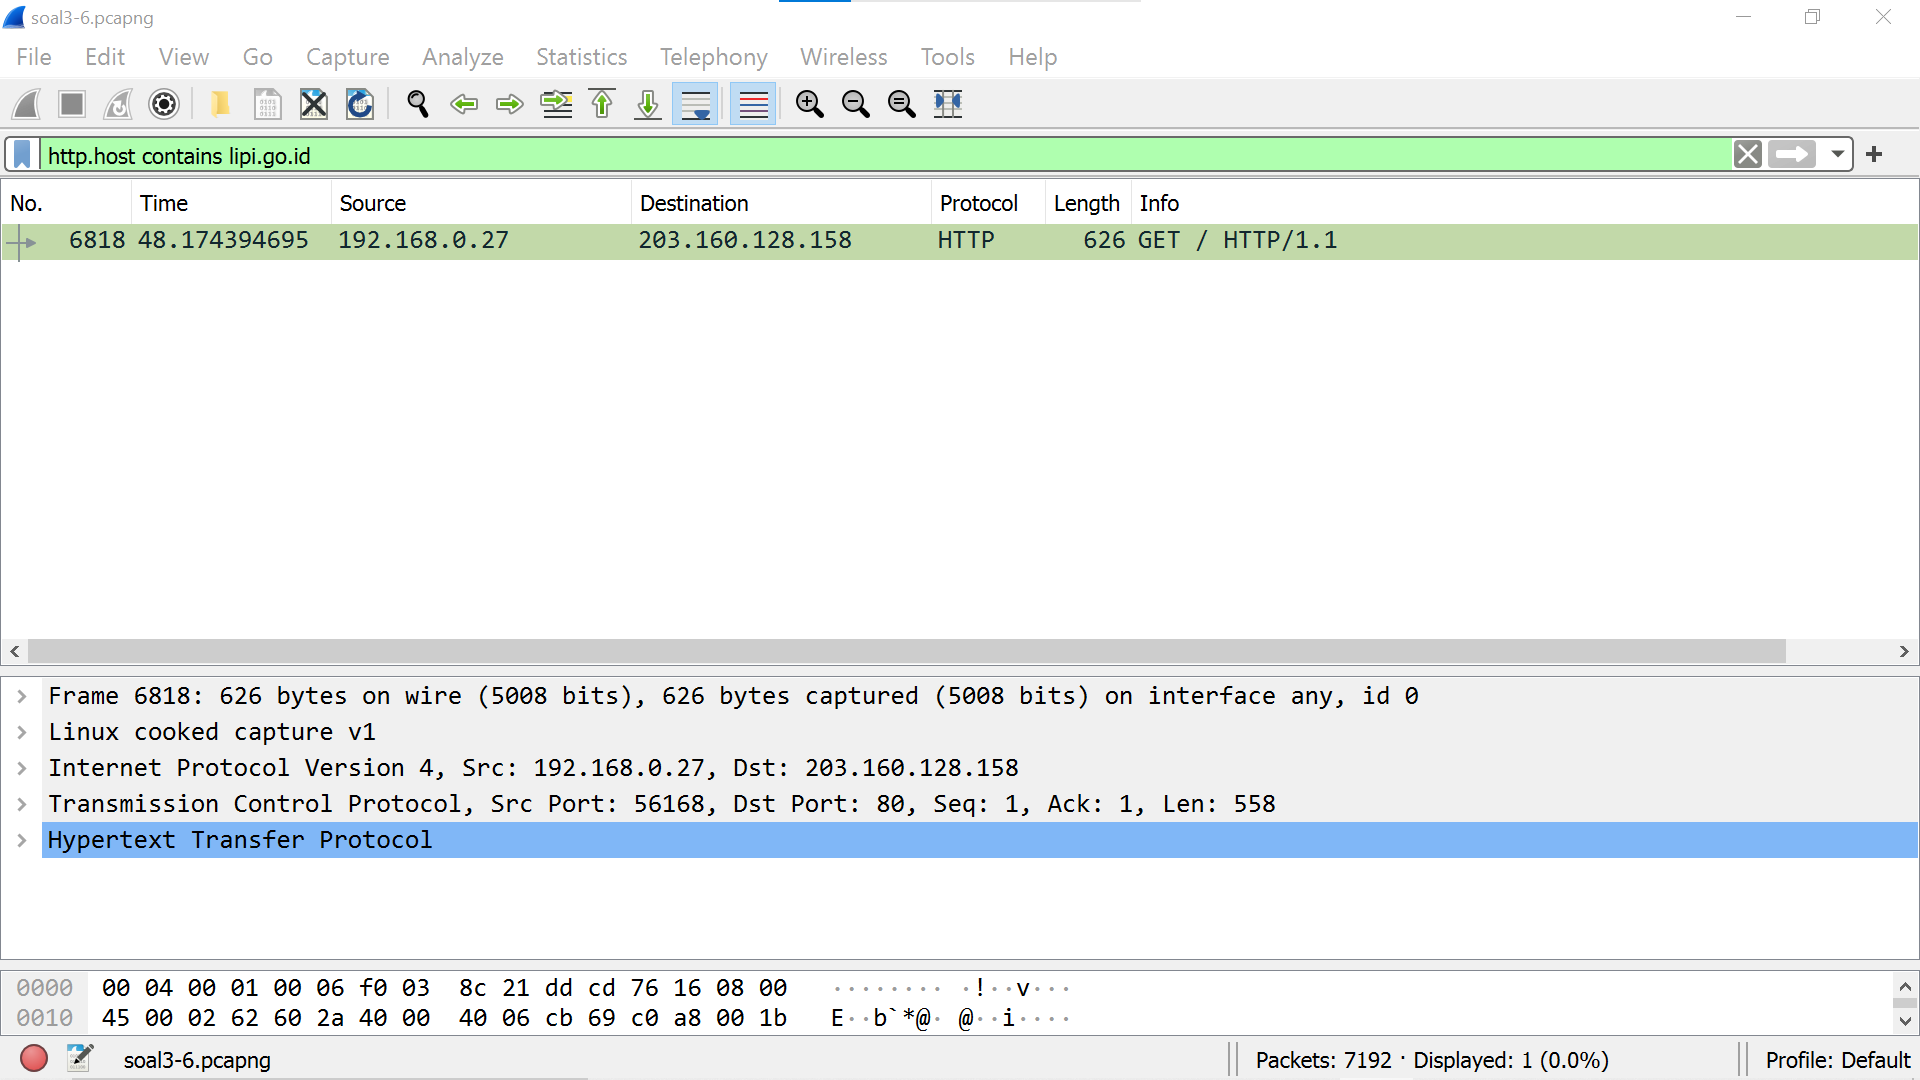Click the Start capturing packets shark fin icon
The width and height of the screenshot is (1920, 1080).
(27, 104)
